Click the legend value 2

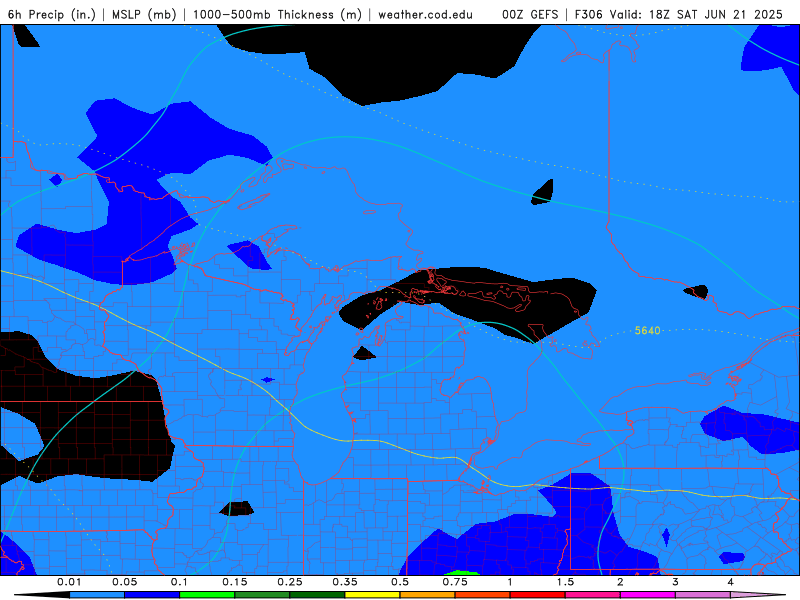point(620,582)
